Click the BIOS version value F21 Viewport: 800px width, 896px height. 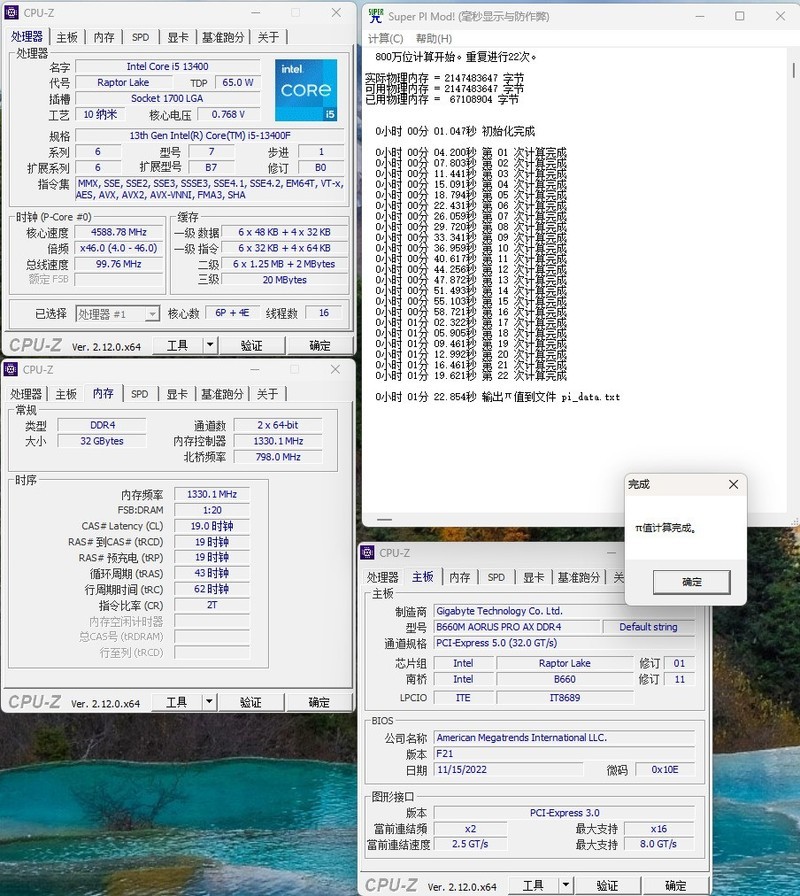[x=564, y=754]
